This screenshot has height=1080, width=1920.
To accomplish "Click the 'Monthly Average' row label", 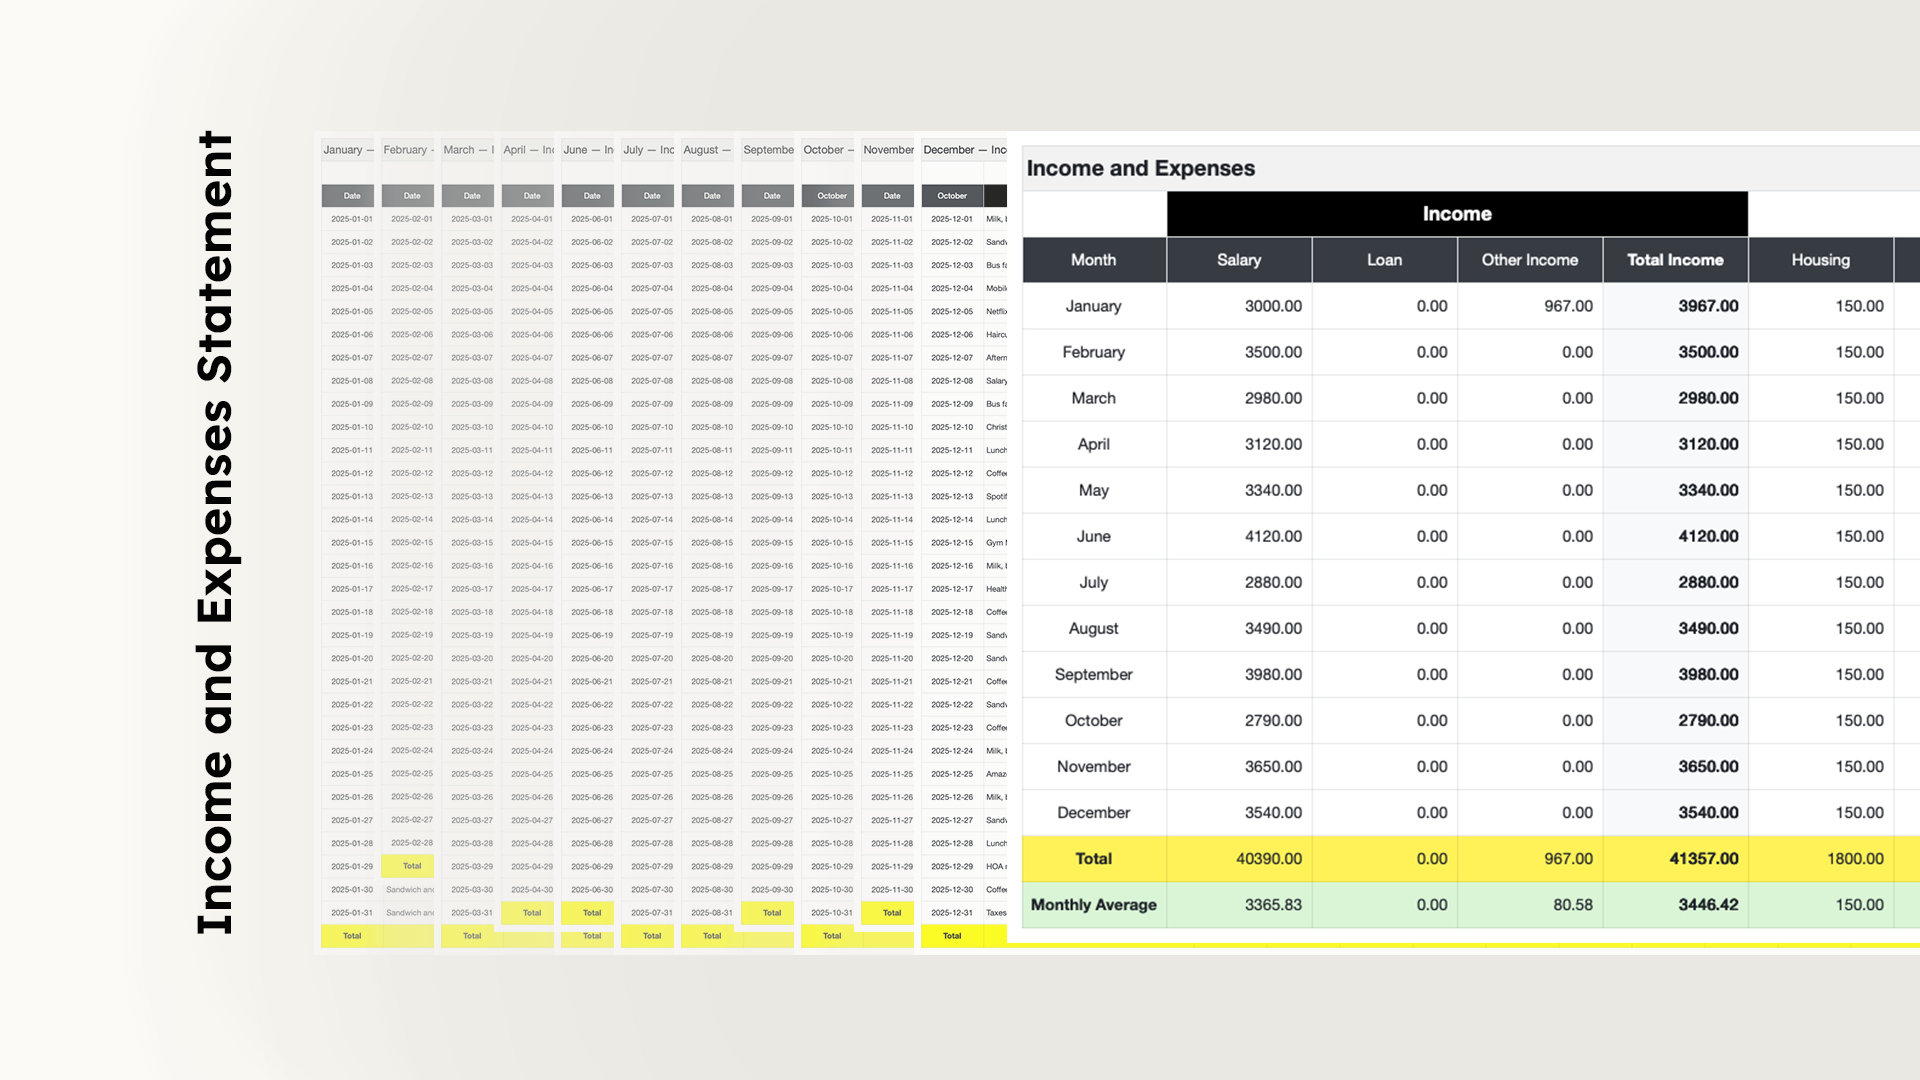I will point(1094,904).
